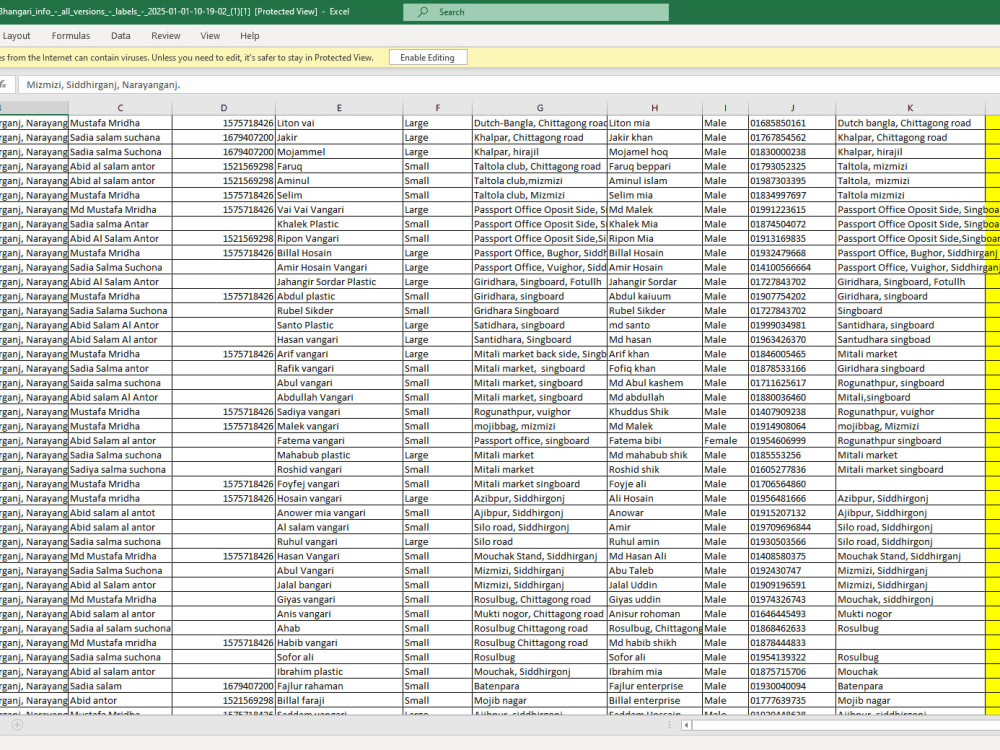Select the cell "Sadia salam suchana"
This screenshot has height=750, width=1000.
coord(120,137)
